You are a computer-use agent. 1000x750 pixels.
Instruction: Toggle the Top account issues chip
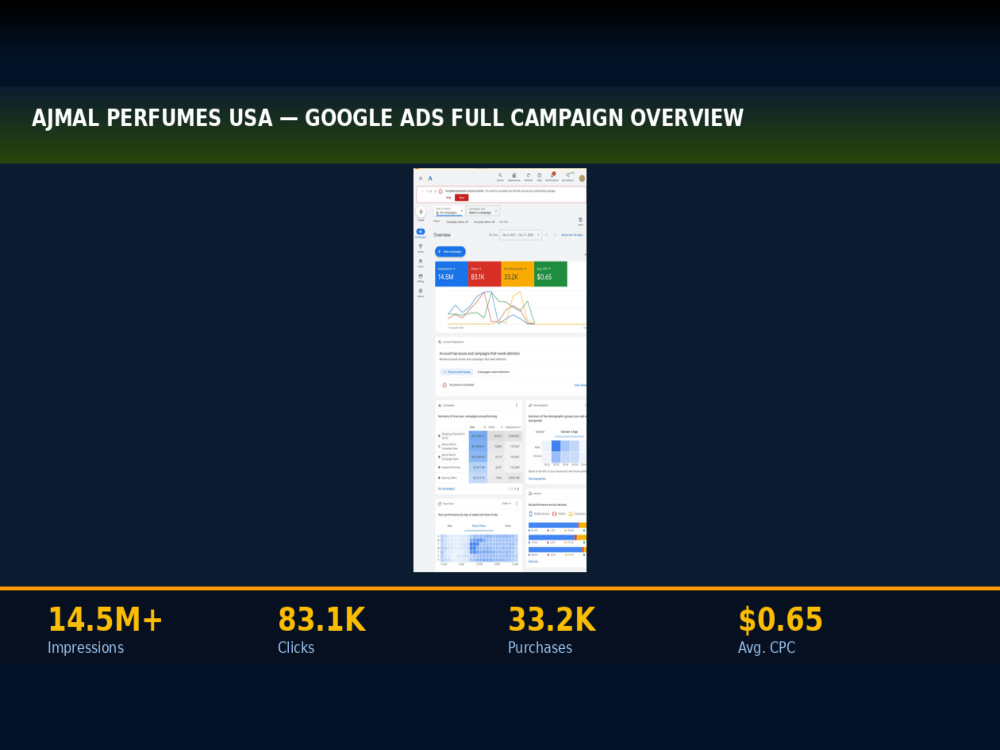[457, 372]
